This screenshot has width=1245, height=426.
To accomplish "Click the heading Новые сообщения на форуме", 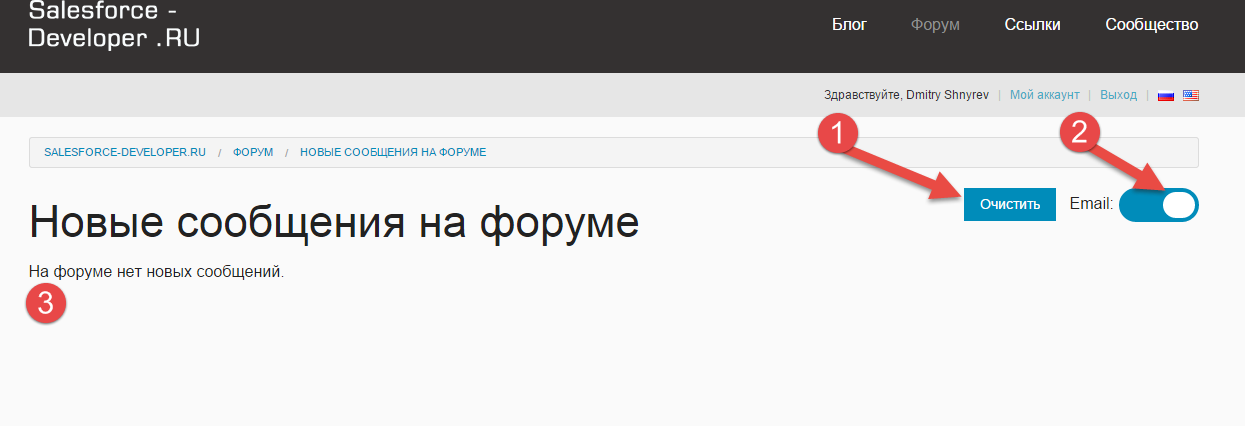I will click(x=334, y=222).
